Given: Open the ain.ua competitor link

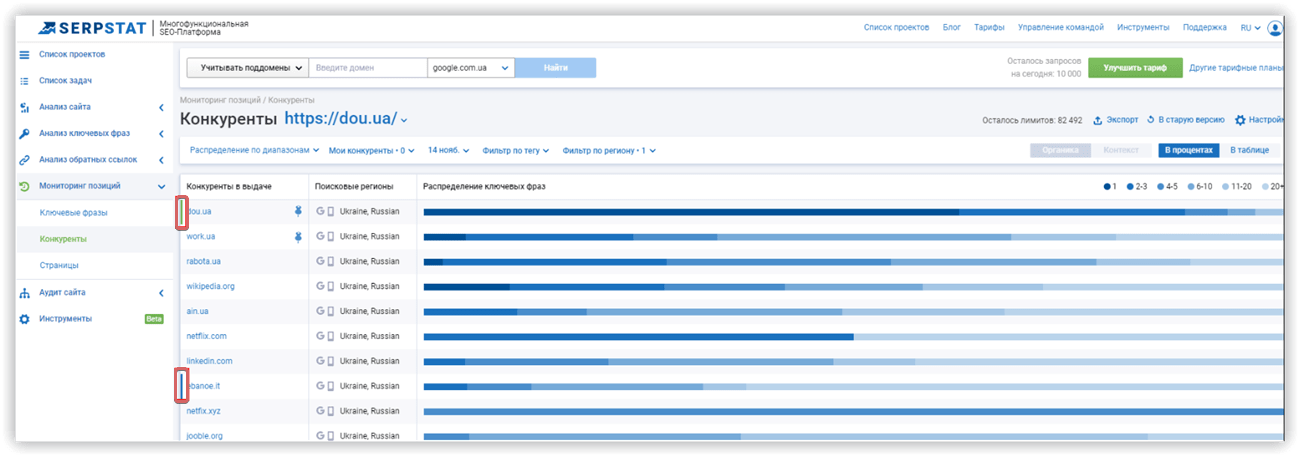Looking at the screenshot, I should pyautogui.click(x=197, y=311).
